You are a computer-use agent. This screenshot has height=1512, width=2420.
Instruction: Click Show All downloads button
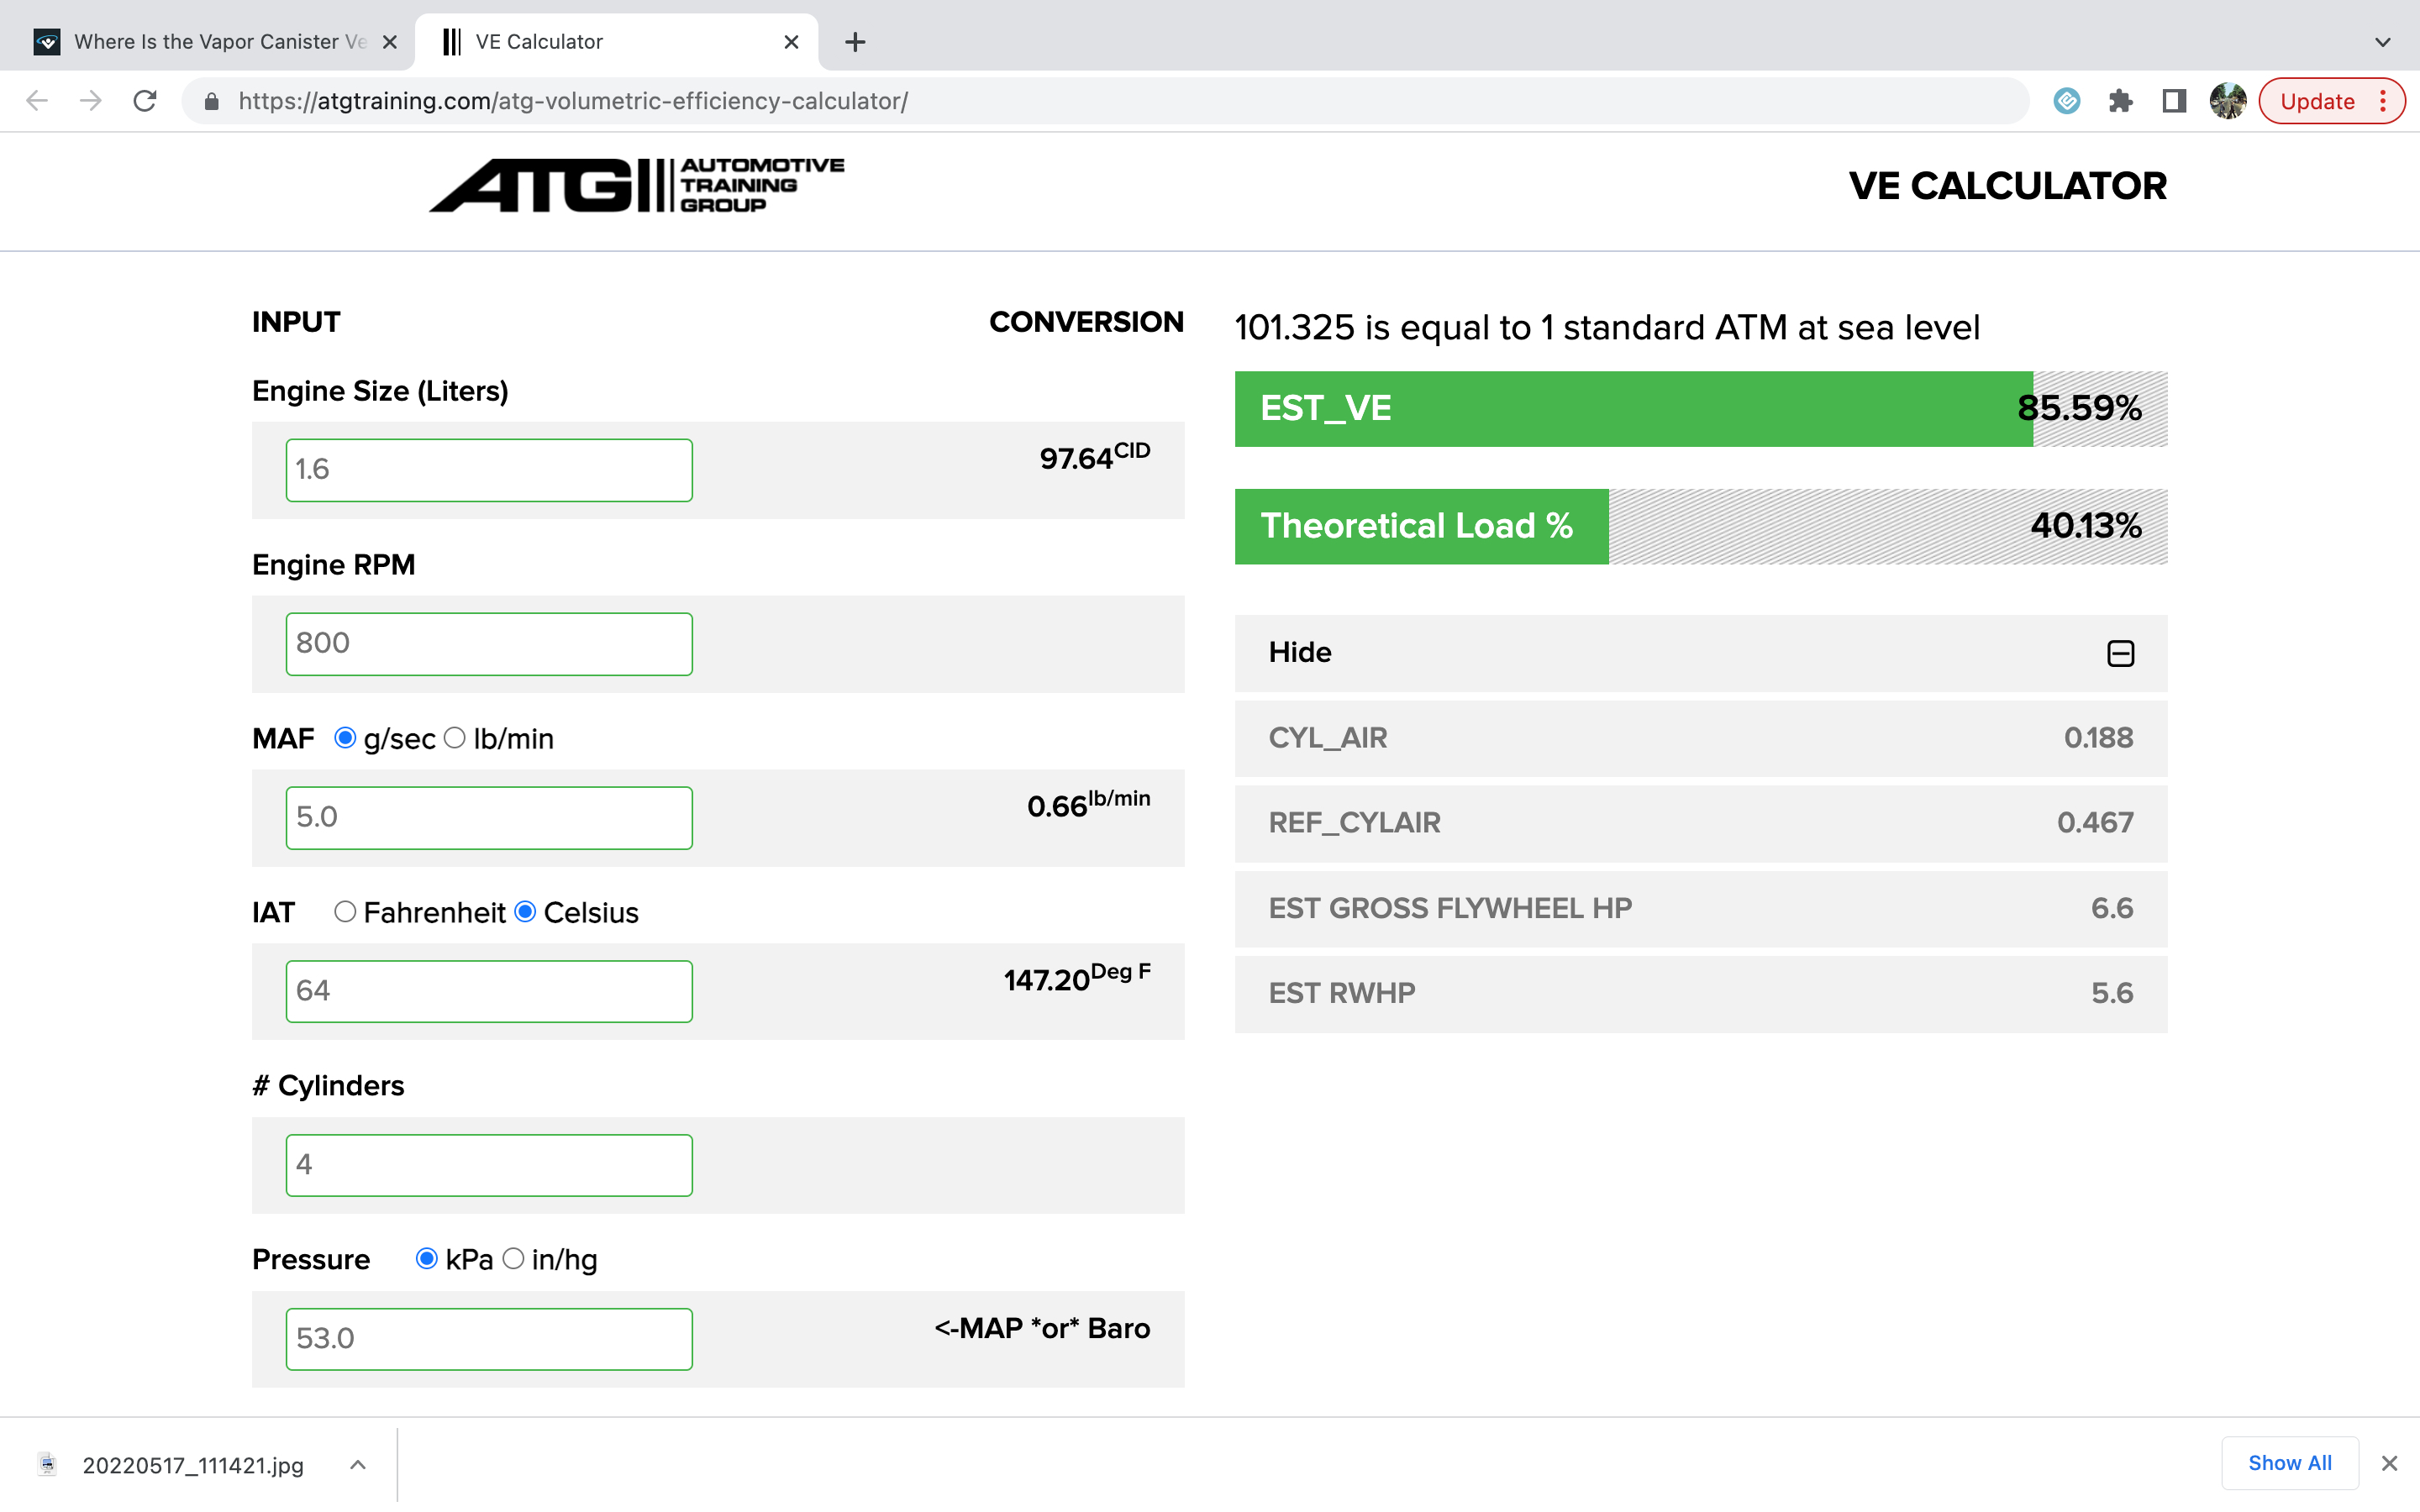[x=2289, y=1463]
